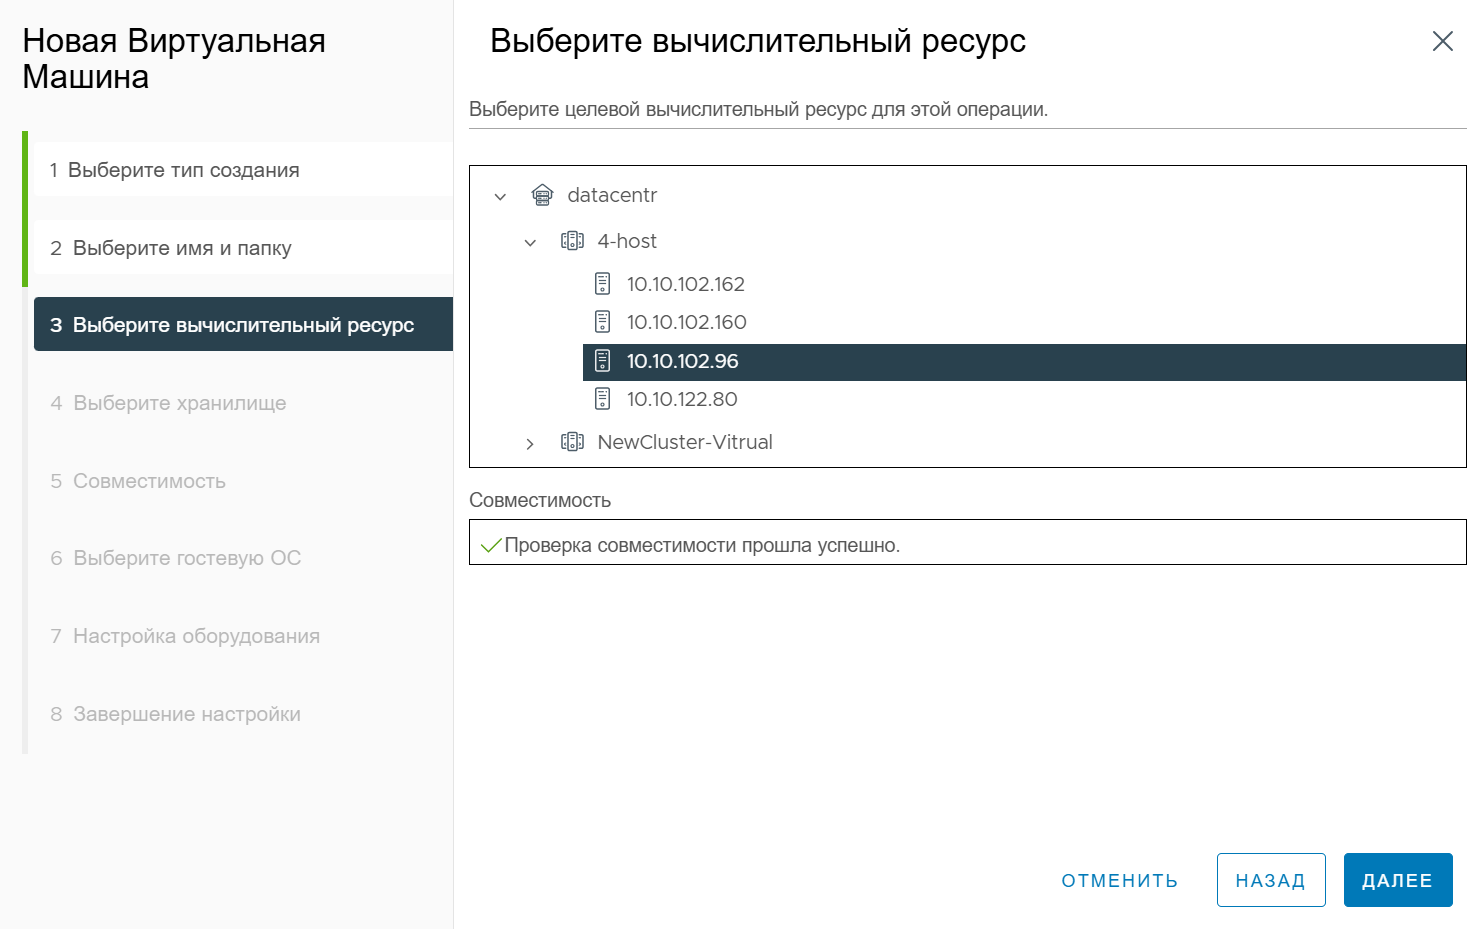
Task: Open step 7 Настройка оборудования
Action: [x=243, y=636]
